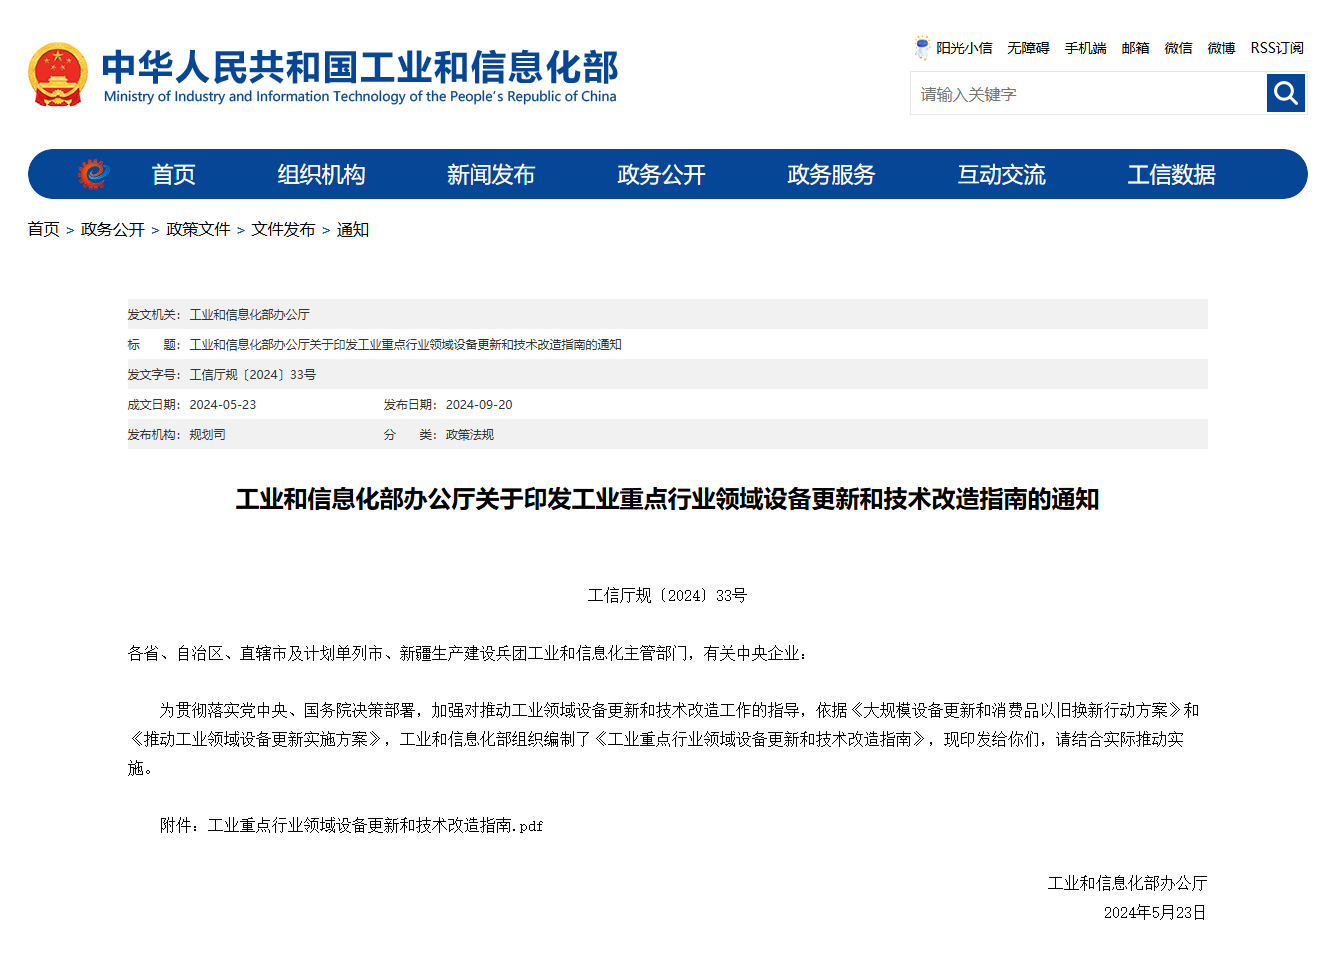Go to 通知 in the breadcrumb
The width and height of the screenshot is (1329, 954).
353,229
